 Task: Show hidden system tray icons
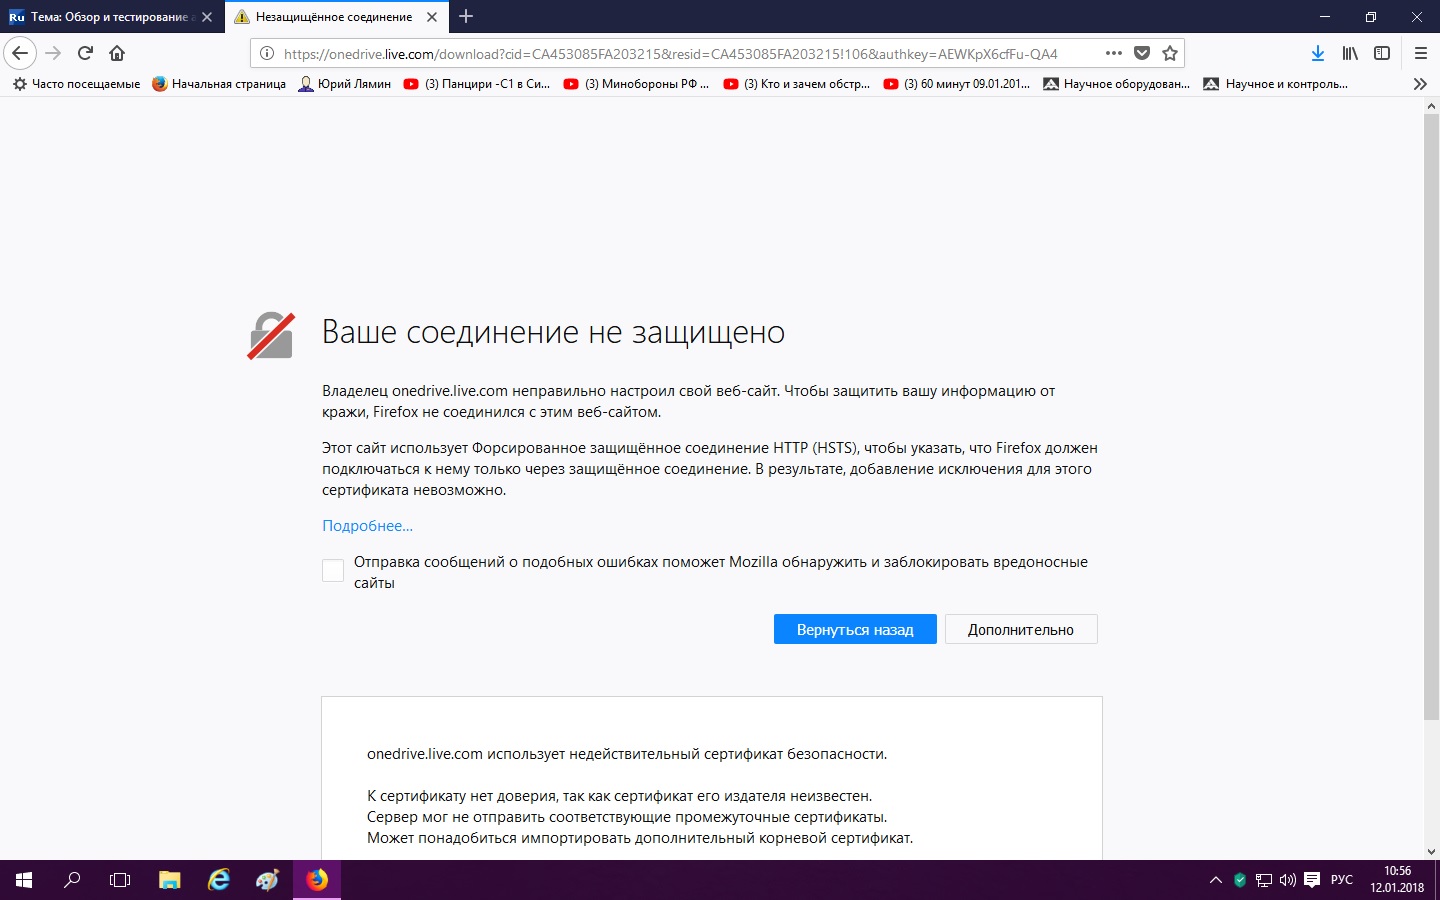[x=1216, y=880]
